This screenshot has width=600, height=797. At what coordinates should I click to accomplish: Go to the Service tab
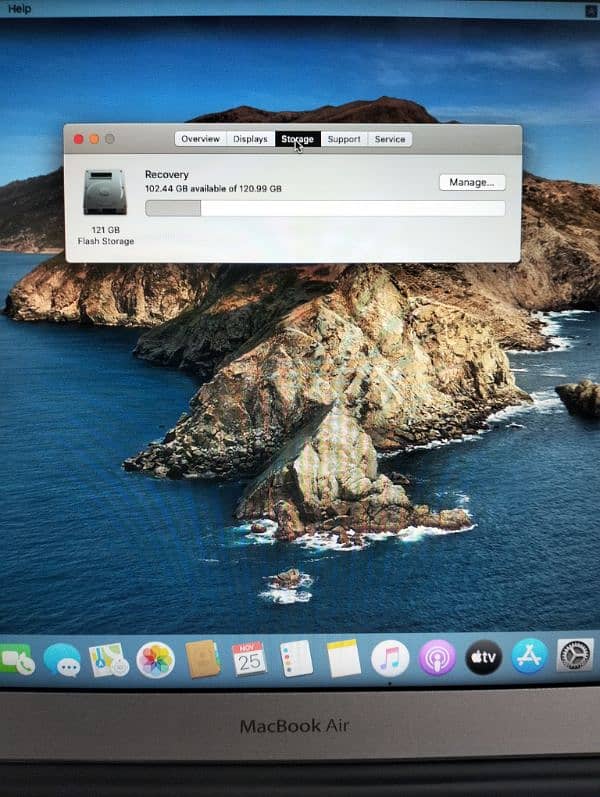tap(390, 139)
